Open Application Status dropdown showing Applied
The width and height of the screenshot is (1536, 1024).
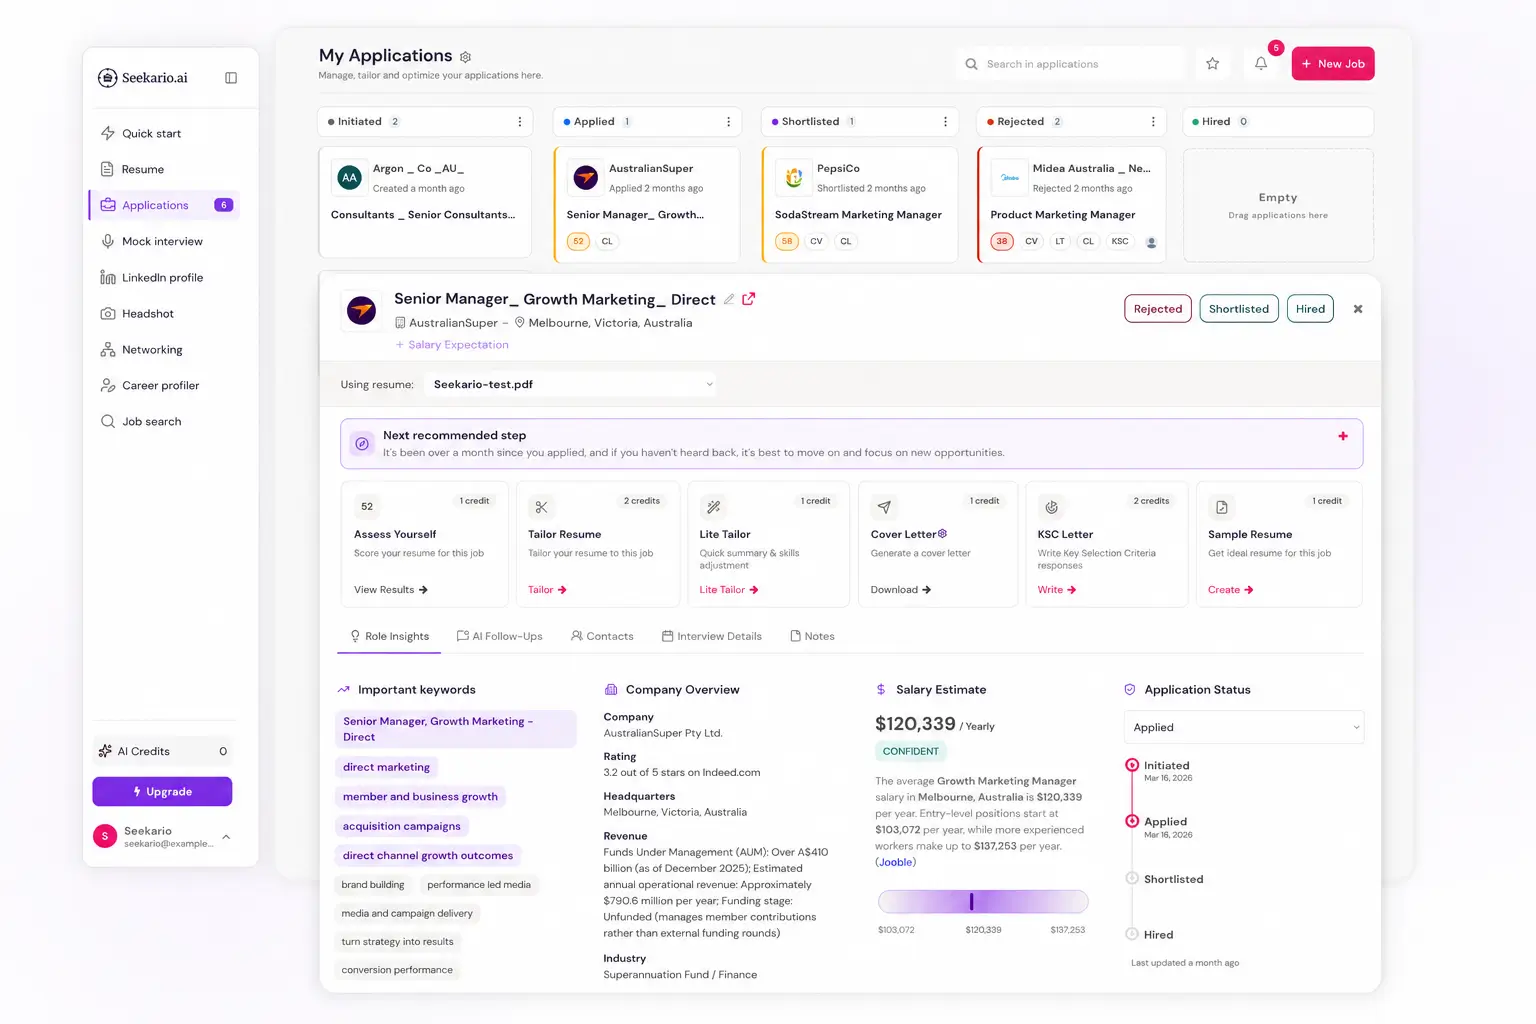pos(1244,727)
